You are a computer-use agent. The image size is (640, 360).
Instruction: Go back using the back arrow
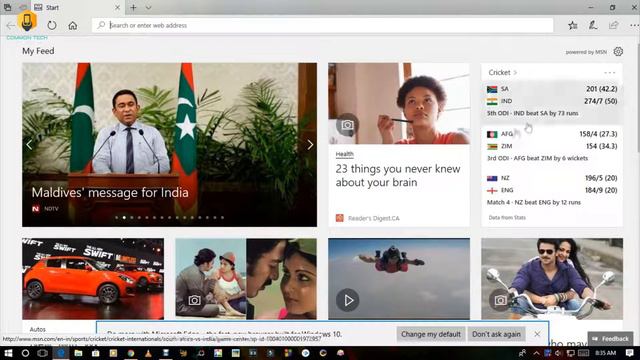(11, 25)
